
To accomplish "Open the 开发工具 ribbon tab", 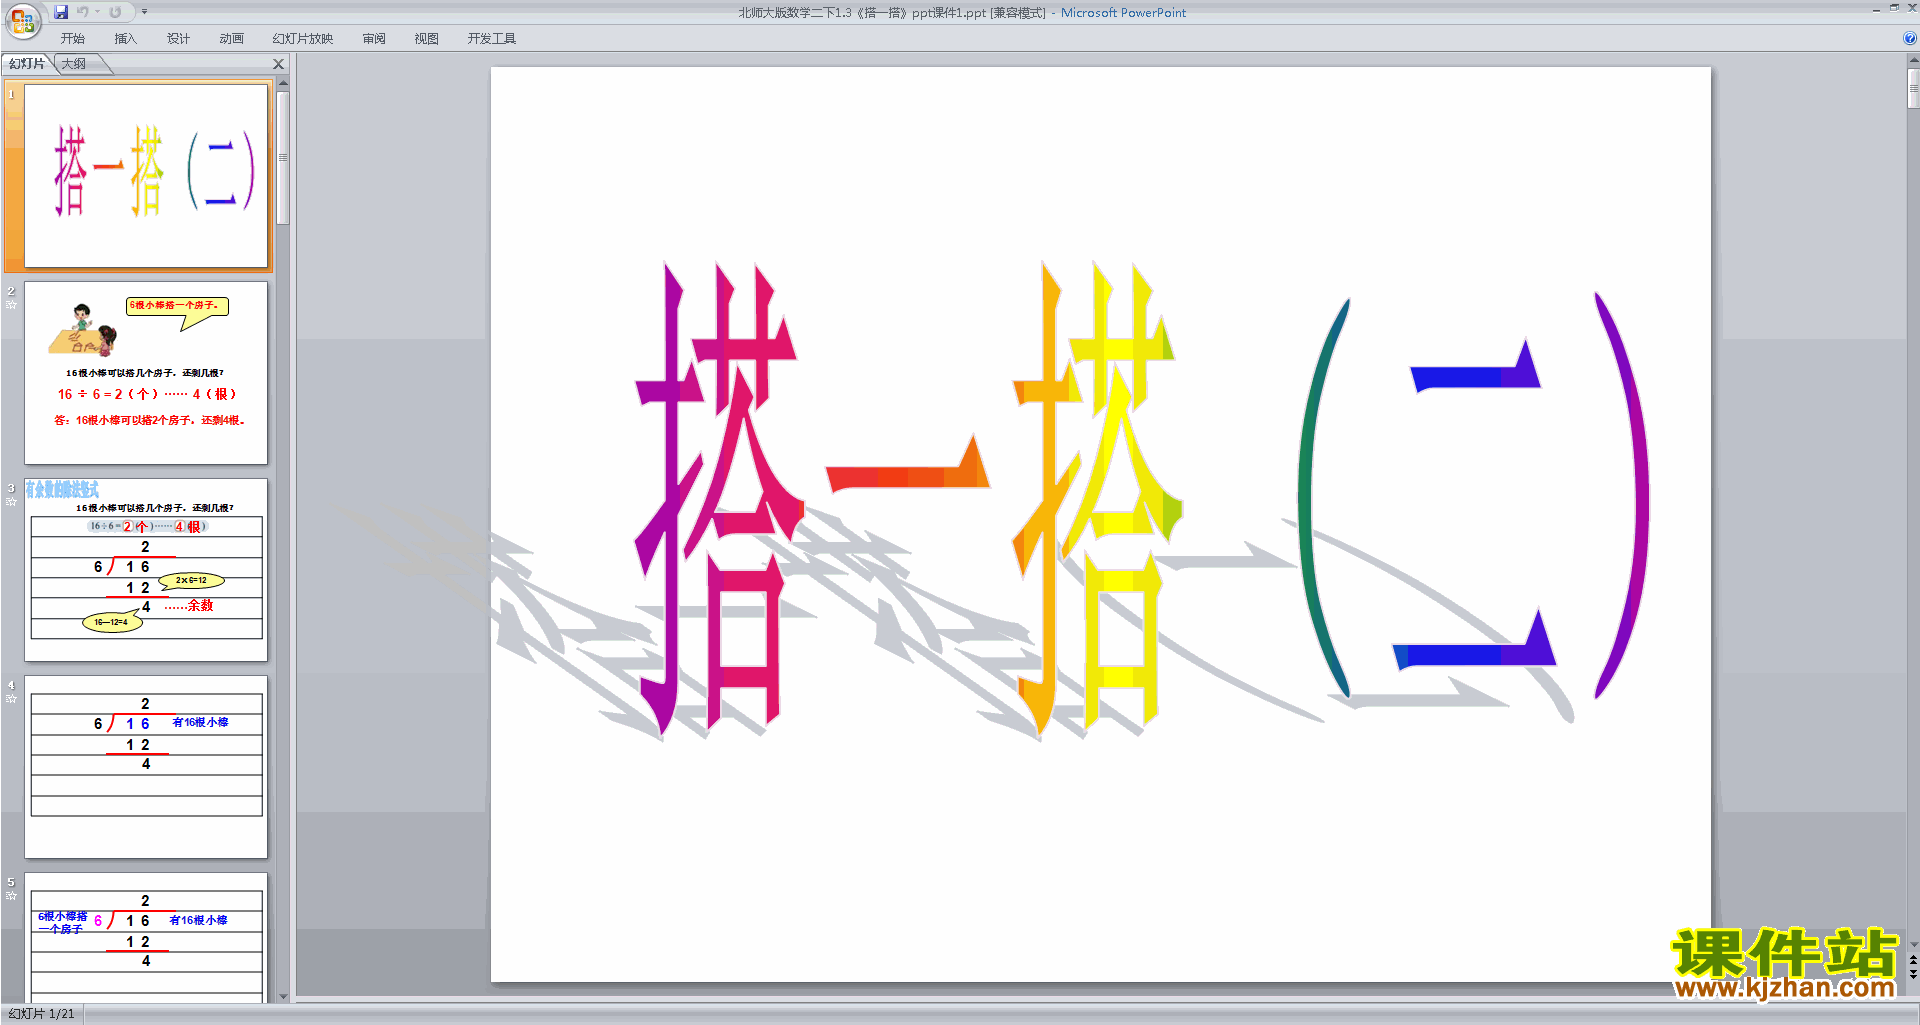I will point(491,39).
